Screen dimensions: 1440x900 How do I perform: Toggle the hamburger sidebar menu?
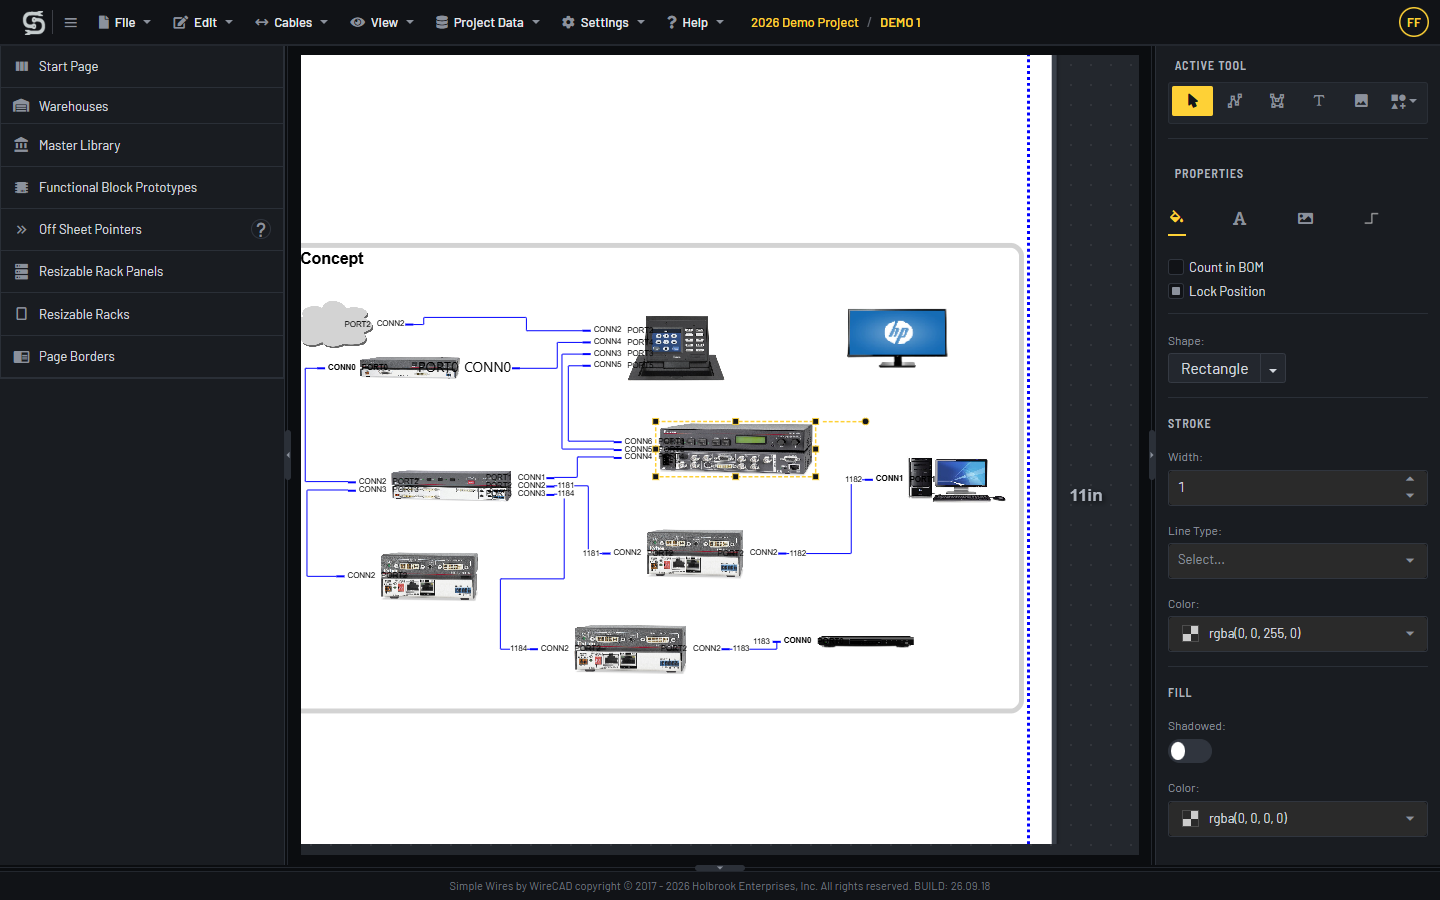point(71,22)
